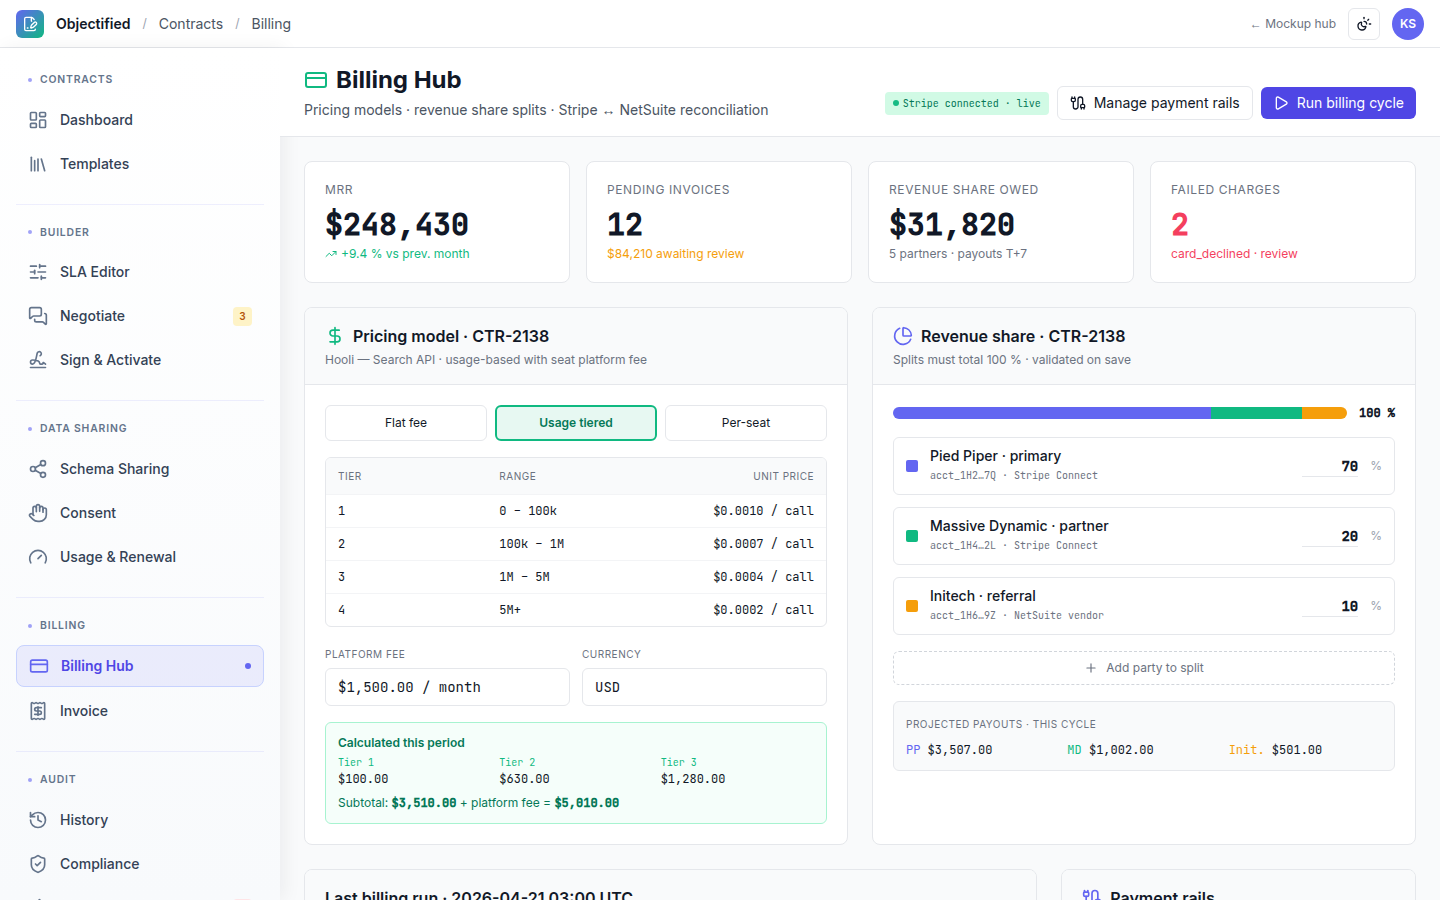Click the Billing Hub card icon in sidebar
1440x900 pixels.
pos(39,666)
